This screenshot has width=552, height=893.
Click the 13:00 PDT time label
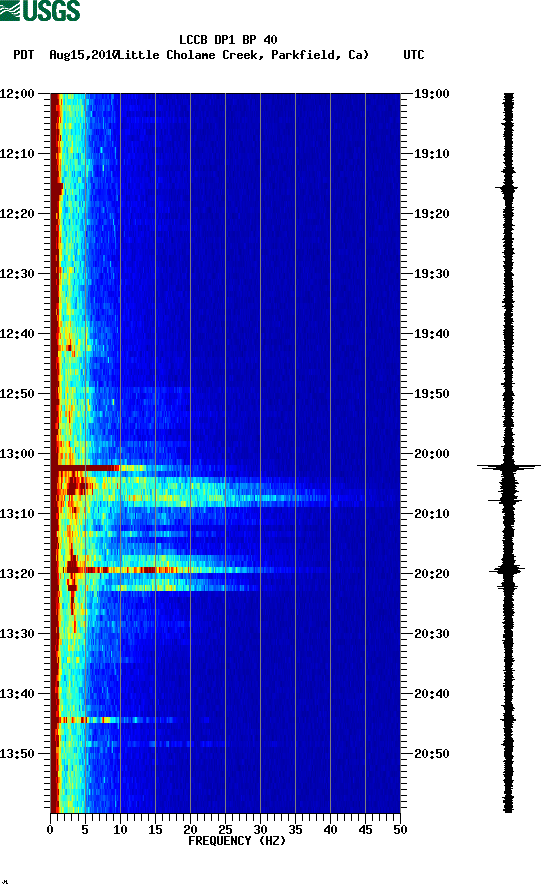[18, 453]
